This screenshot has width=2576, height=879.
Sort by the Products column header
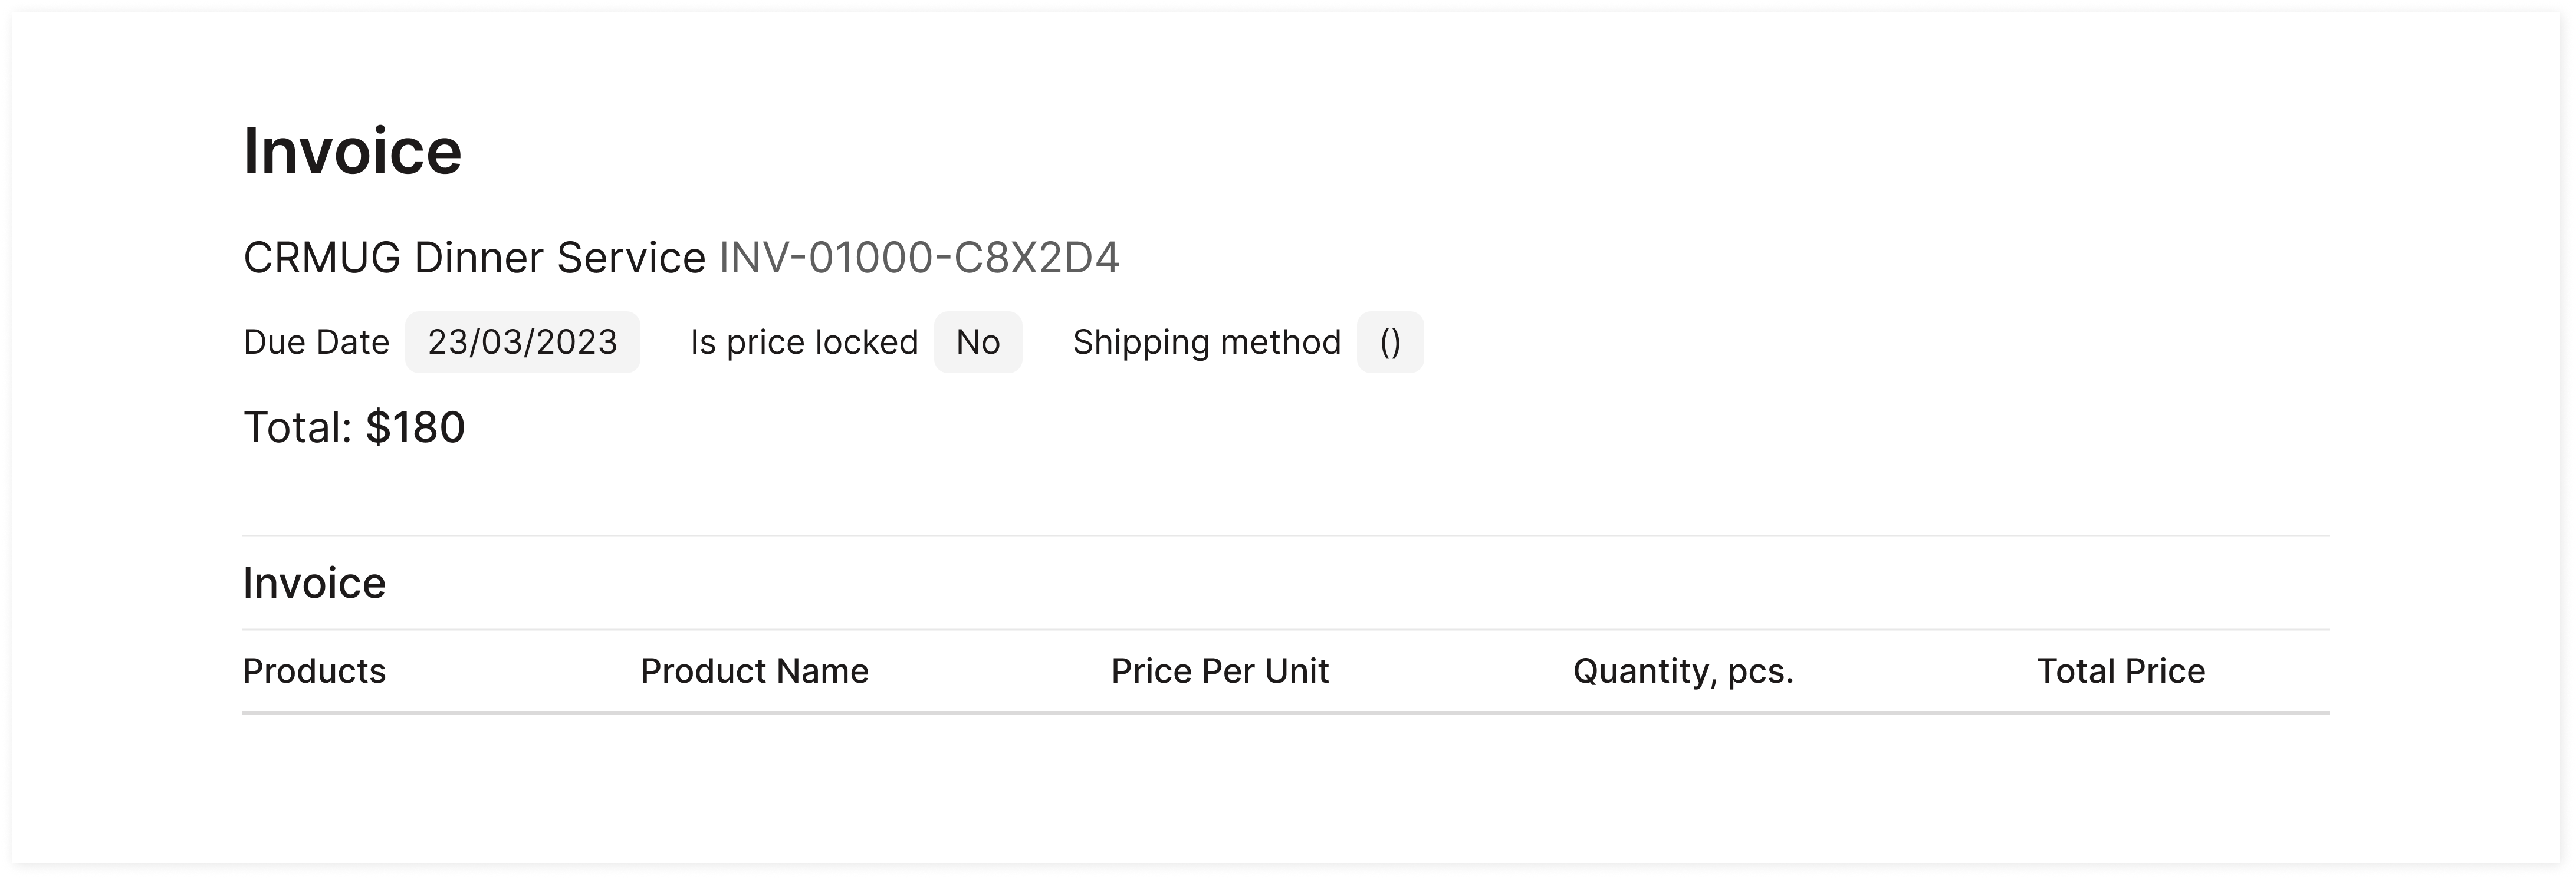tap(314, 671)
